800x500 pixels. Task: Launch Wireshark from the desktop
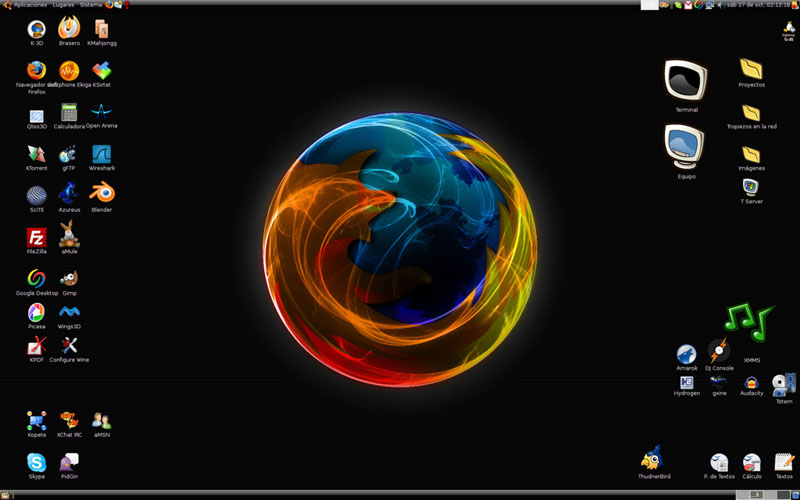click(x=101, y=154)
